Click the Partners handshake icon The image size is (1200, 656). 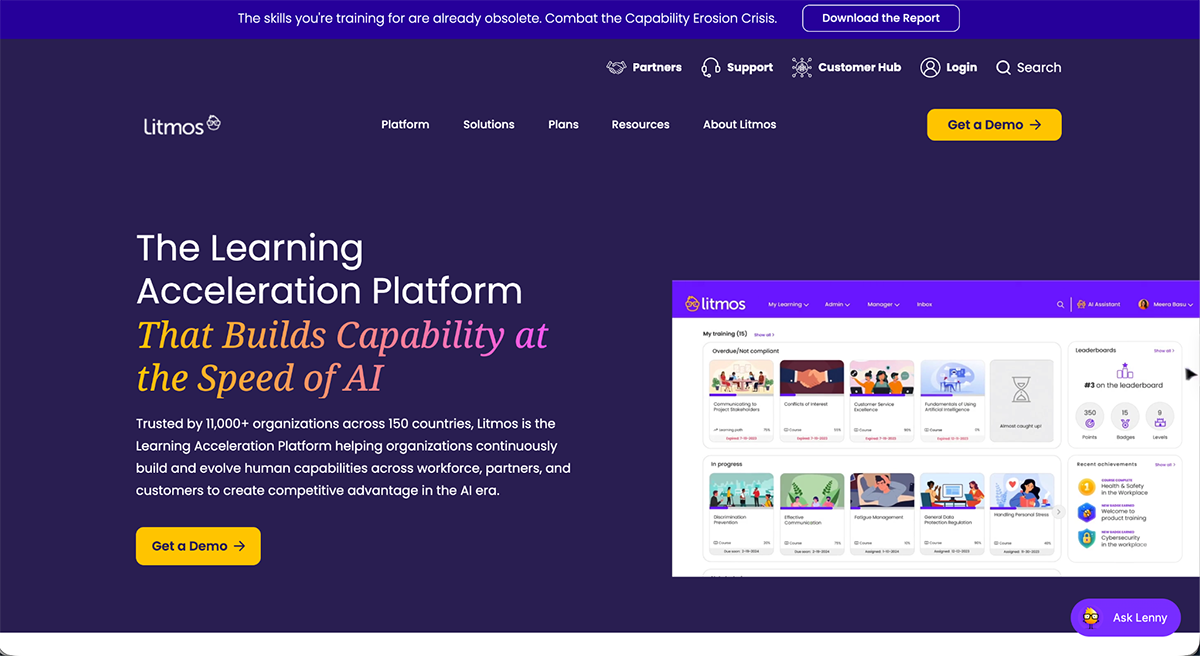tap(616, 67)
